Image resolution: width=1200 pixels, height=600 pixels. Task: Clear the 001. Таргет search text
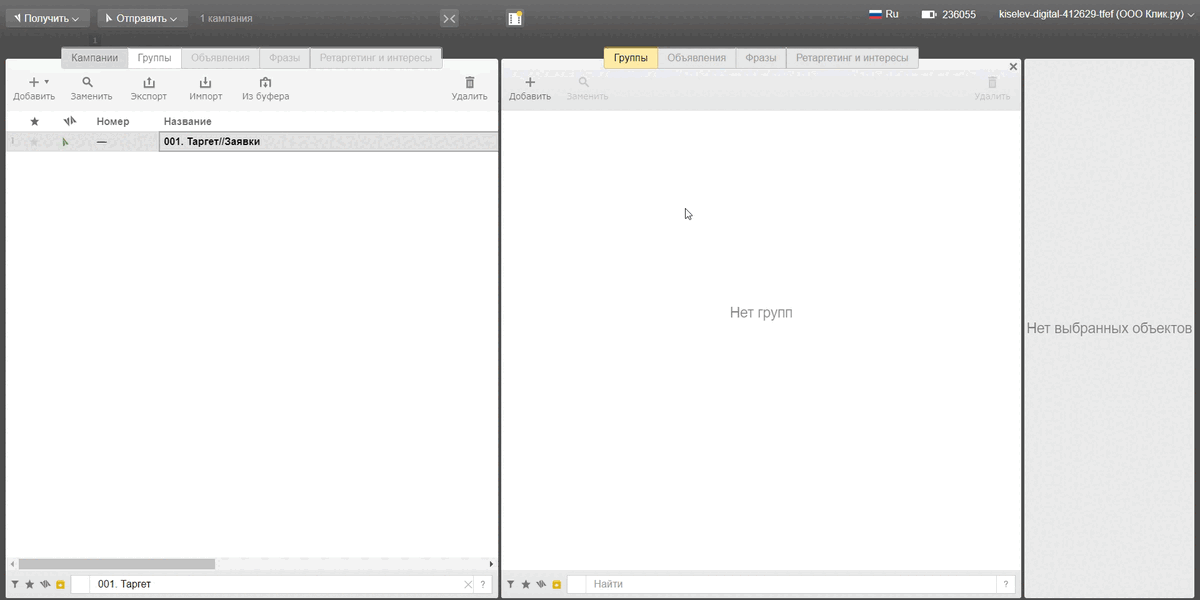point(467,584)
